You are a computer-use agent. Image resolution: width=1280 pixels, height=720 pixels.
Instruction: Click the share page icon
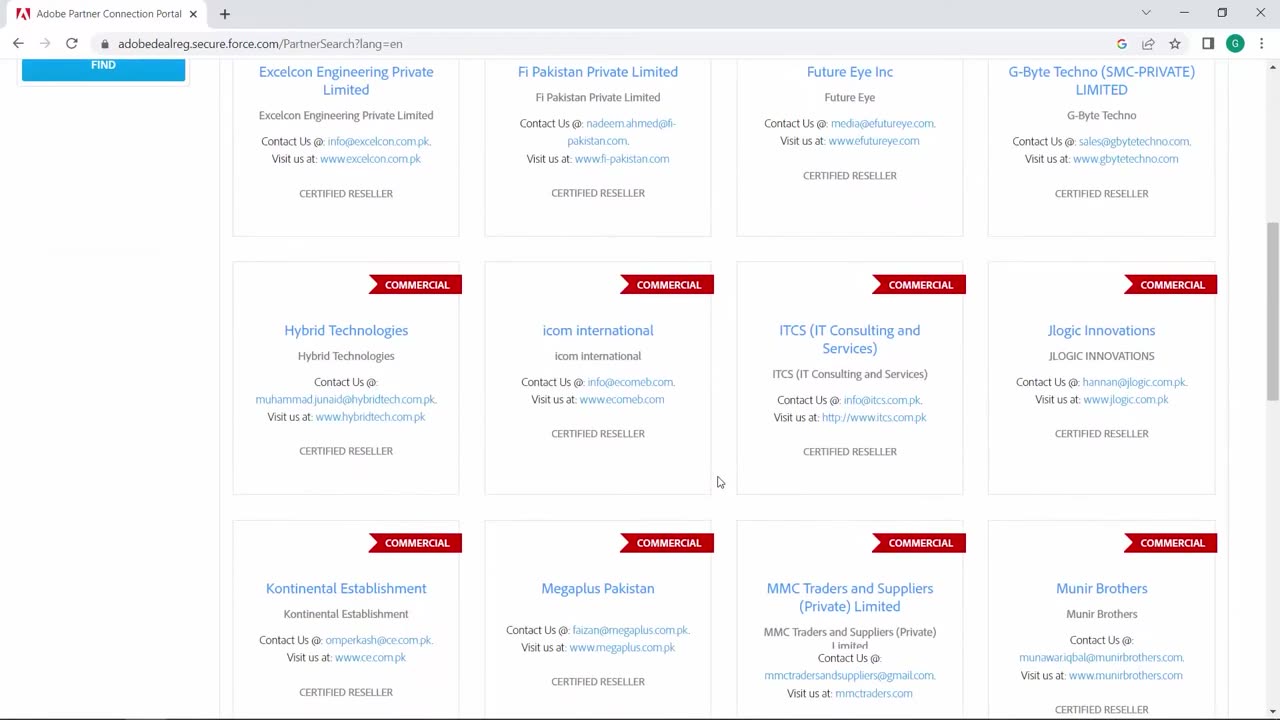[1148, 44]
